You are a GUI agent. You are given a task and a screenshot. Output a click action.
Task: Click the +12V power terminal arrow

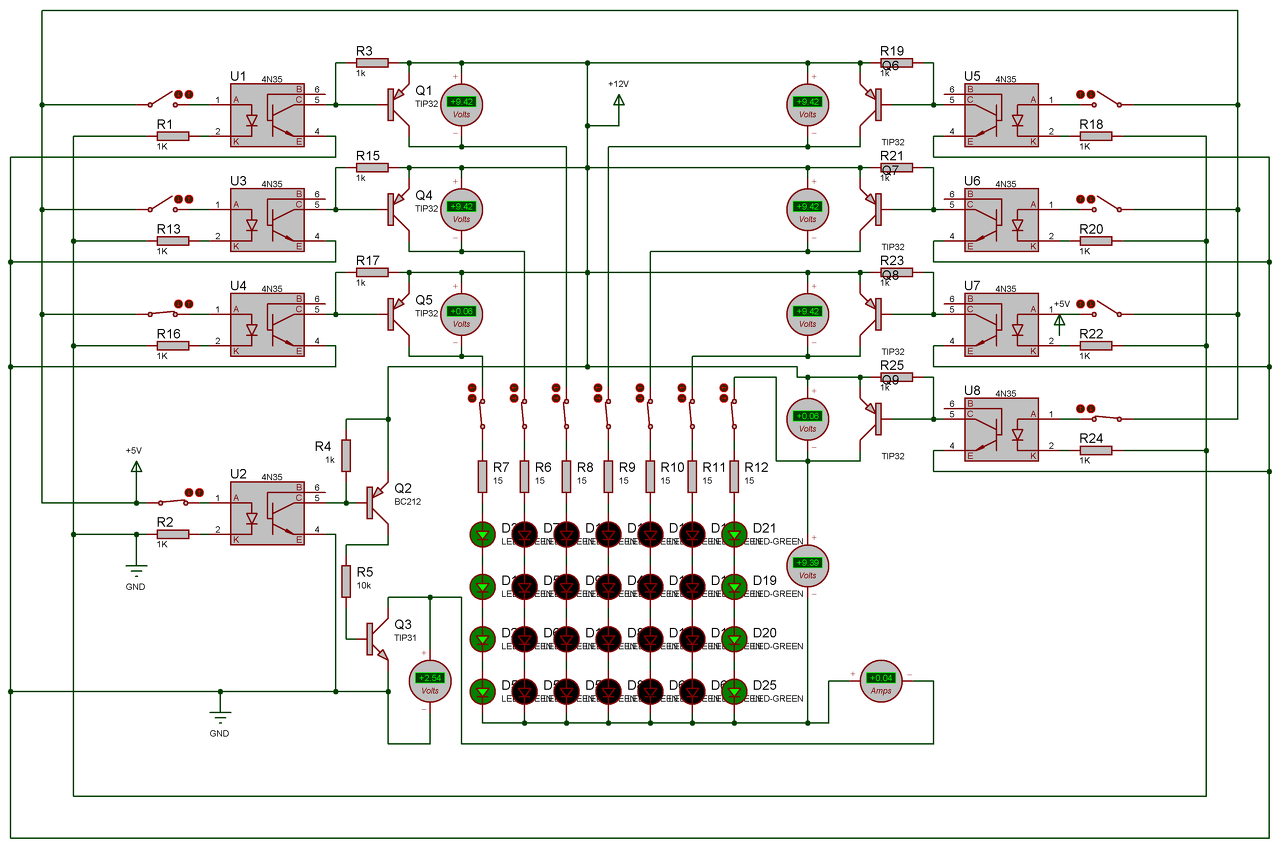[619, 101]
